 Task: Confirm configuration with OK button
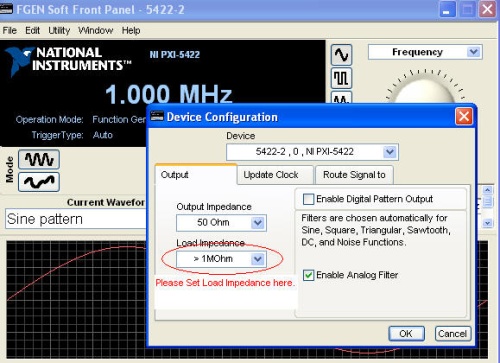click(406, 334)
